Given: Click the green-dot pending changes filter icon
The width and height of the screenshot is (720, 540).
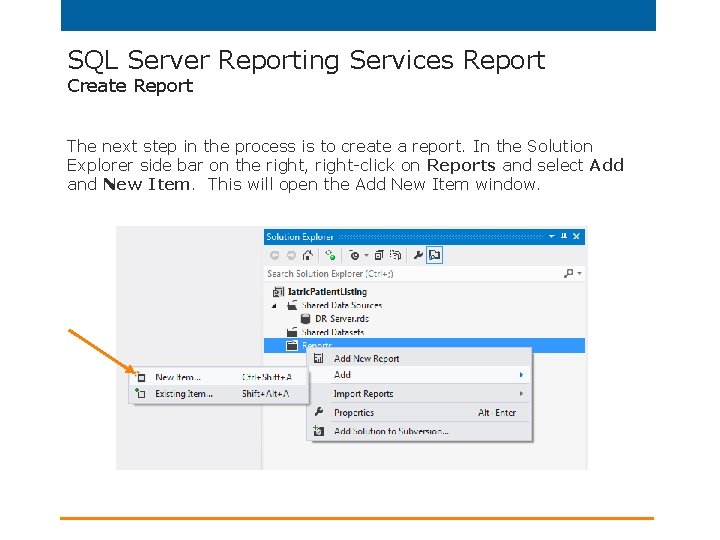Looking at the screenshot, I should pyautogui.click(x=330, y=255).
